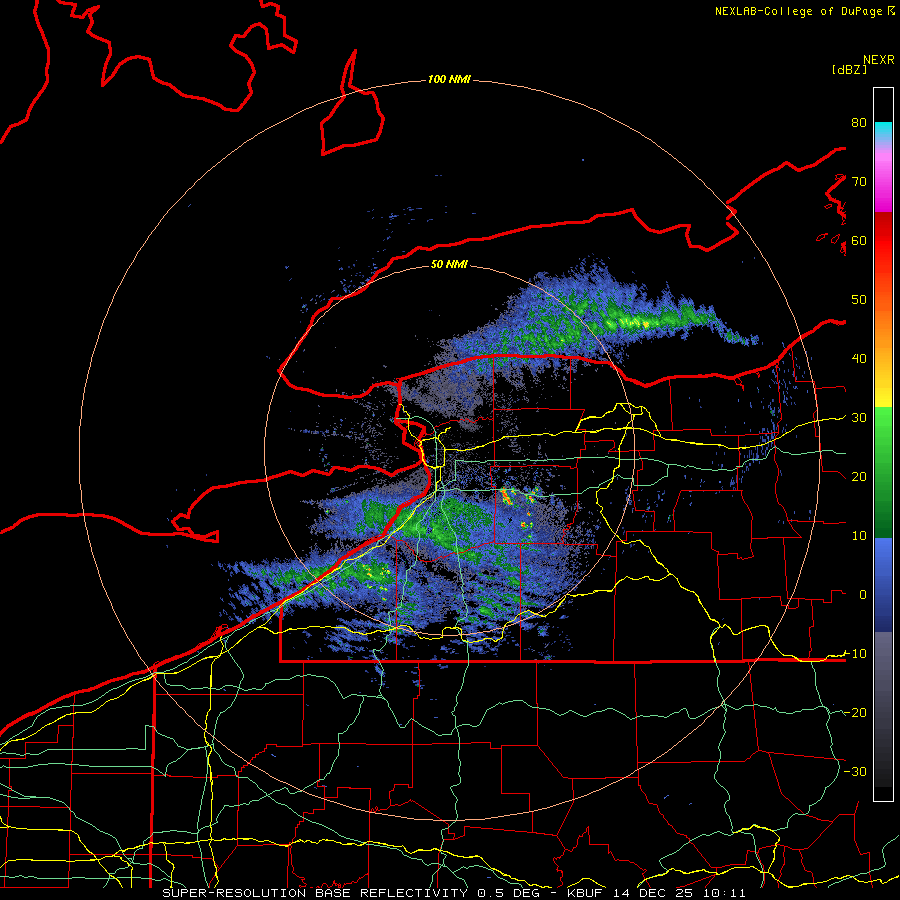Click the -20 tick label on the color scale
Image resolution: width=900 pixels, height=900 pixels.
(x=855, y=713)
